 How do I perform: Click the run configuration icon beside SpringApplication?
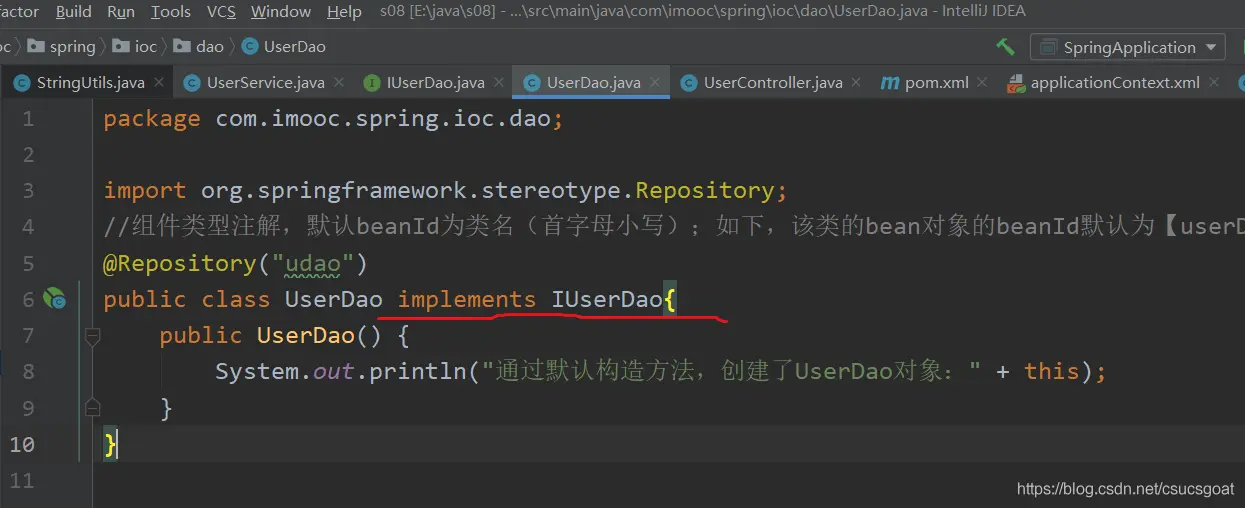(1049, 47)
